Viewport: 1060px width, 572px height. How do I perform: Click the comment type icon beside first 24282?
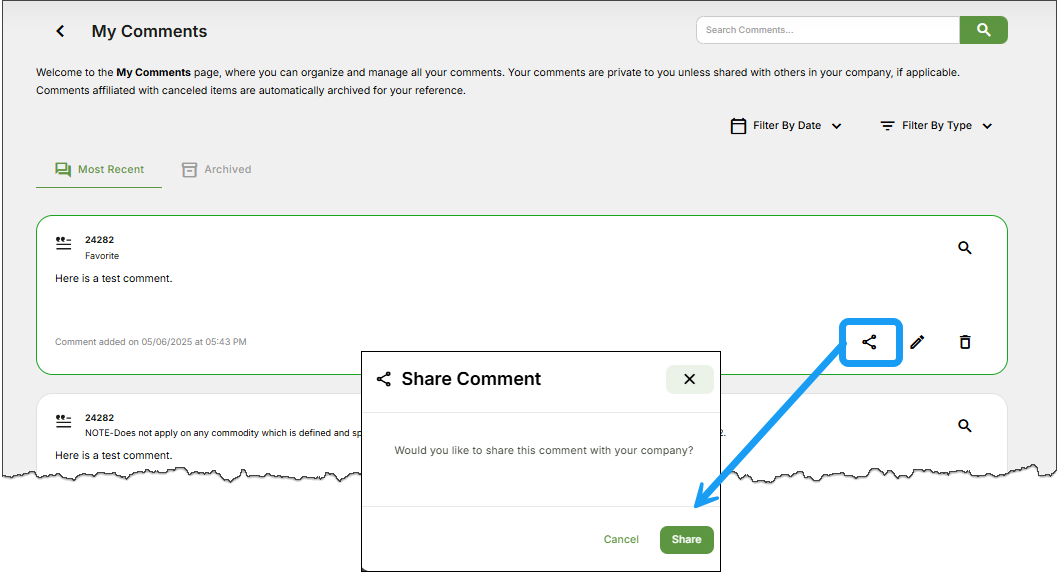coord(64,243)
